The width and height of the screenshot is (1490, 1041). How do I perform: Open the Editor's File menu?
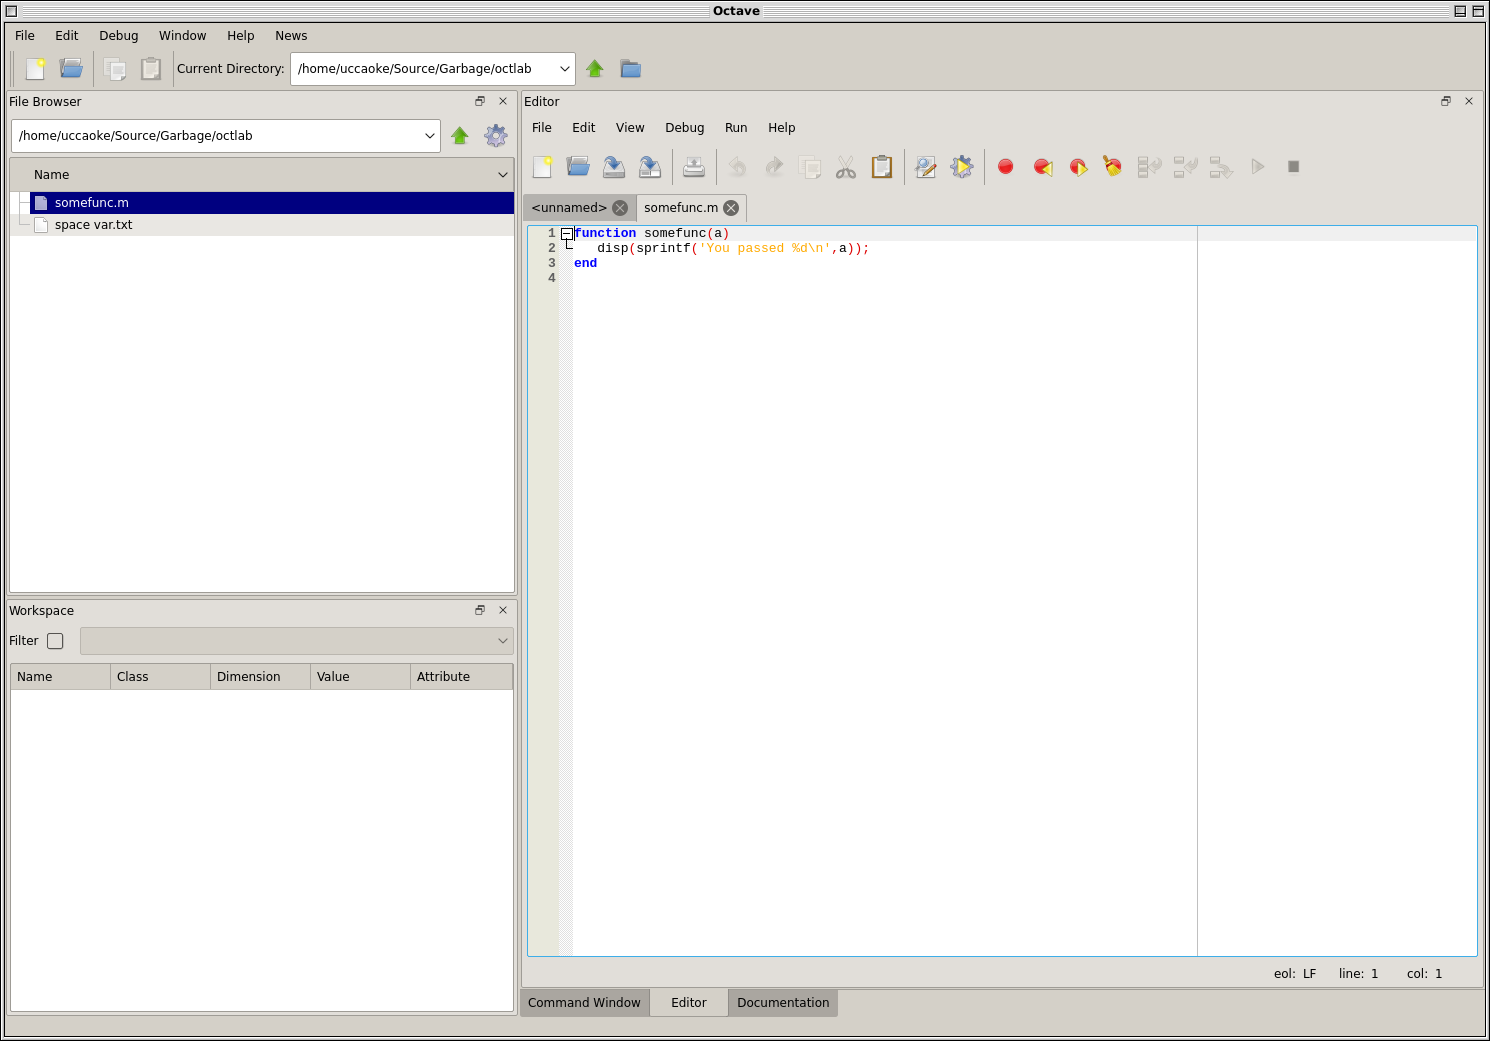pyautogui.click(x=542, y=128)
